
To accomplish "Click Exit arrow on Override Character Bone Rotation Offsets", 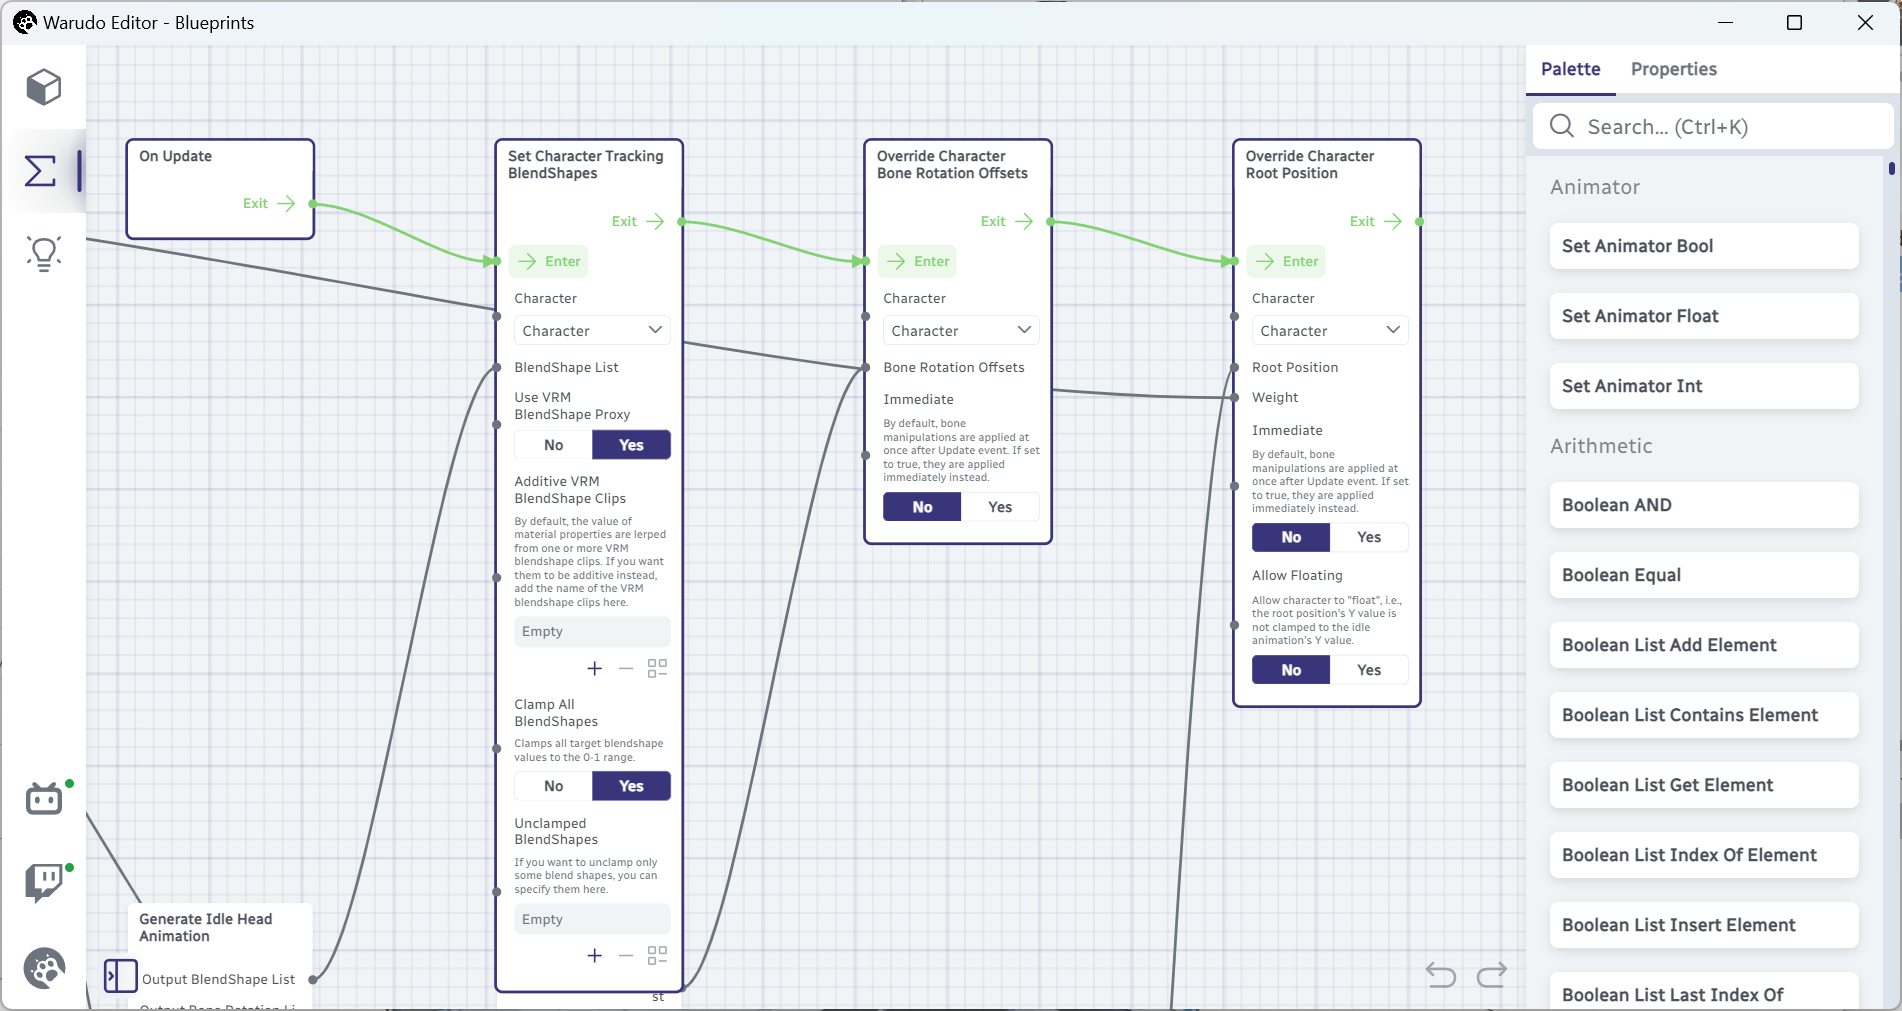I will coord(1024,221).
